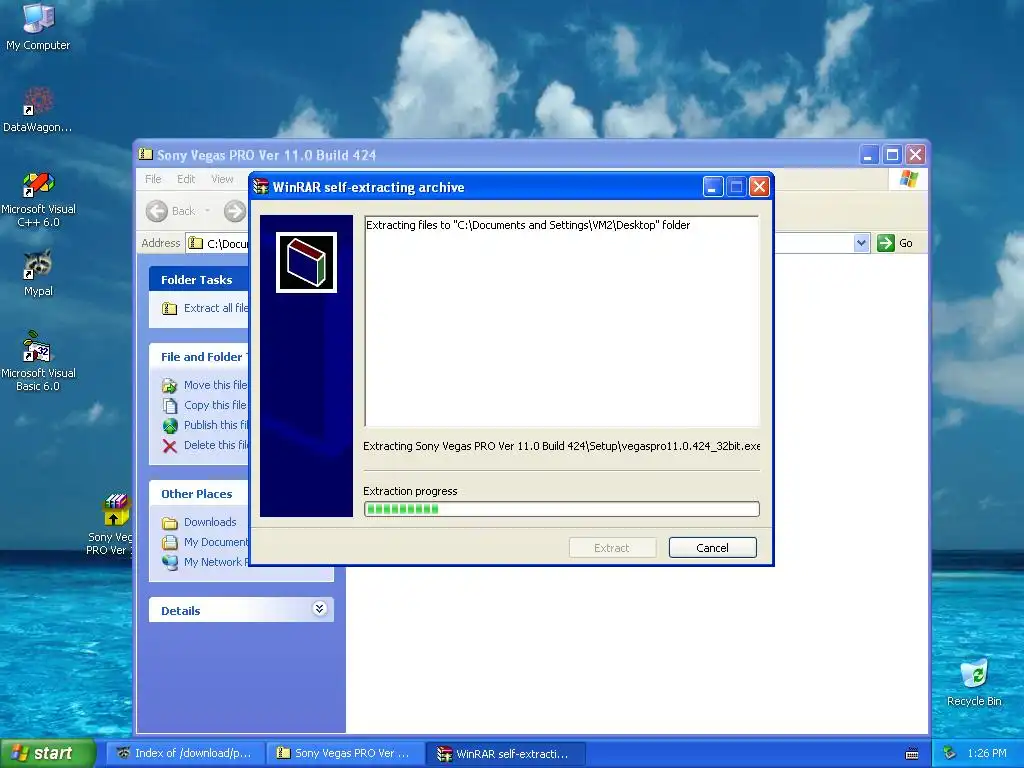Open Microsoft Visual Basic 6.0 shortcut
Viewport: 1024px width, 768px height.
tap(38, 361)
